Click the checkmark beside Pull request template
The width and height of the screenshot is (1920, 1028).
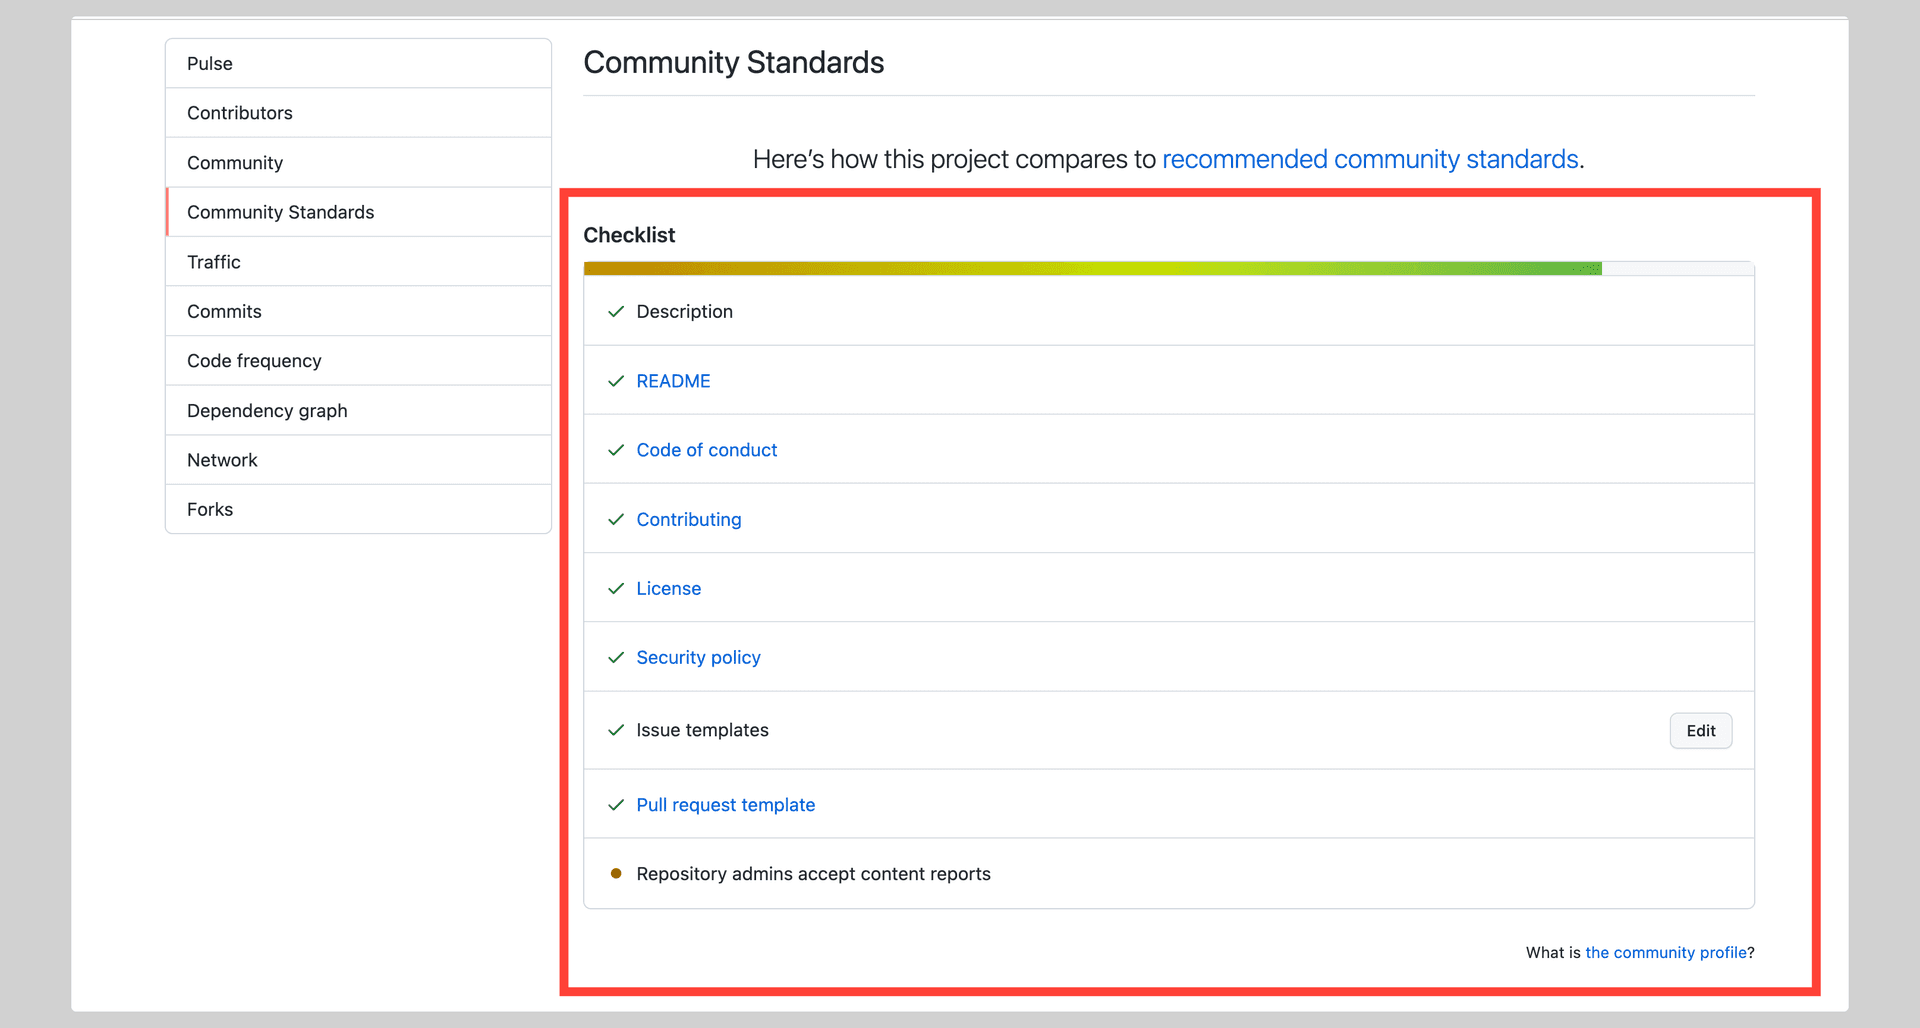616,805
